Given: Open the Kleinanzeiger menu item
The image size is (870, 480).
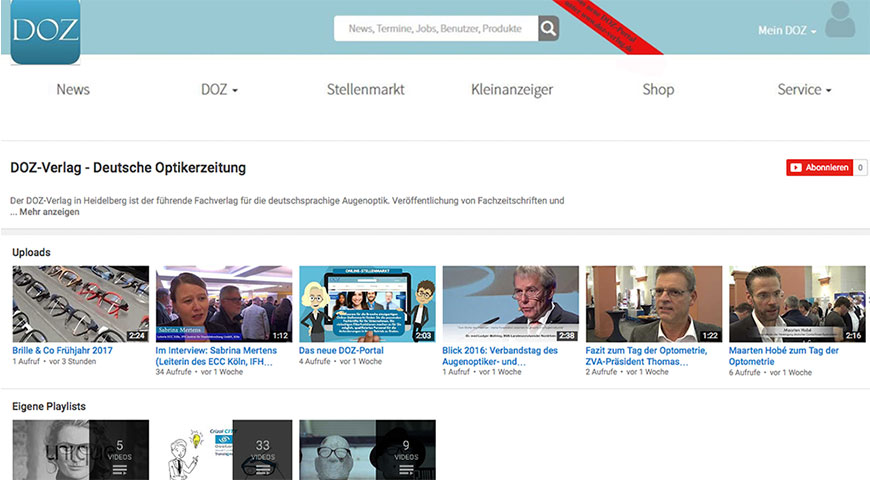Looking at the screenshot, I should tap(512, 90).
